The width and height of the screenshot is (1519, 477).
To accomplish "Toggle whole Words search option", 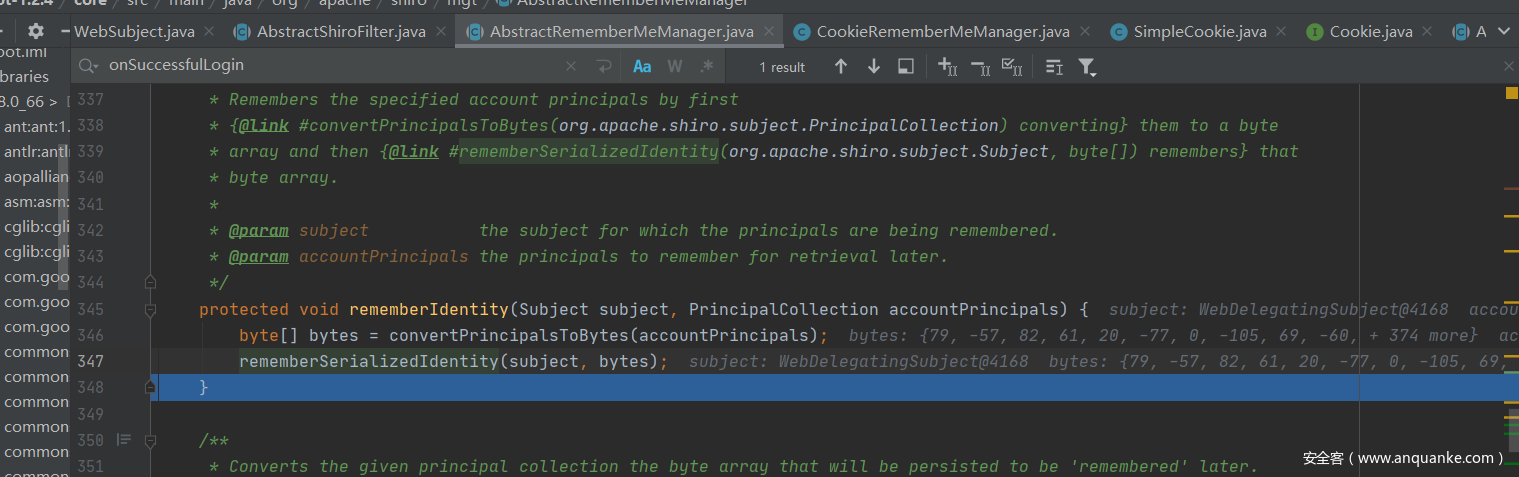I will [x=675, y=67].
